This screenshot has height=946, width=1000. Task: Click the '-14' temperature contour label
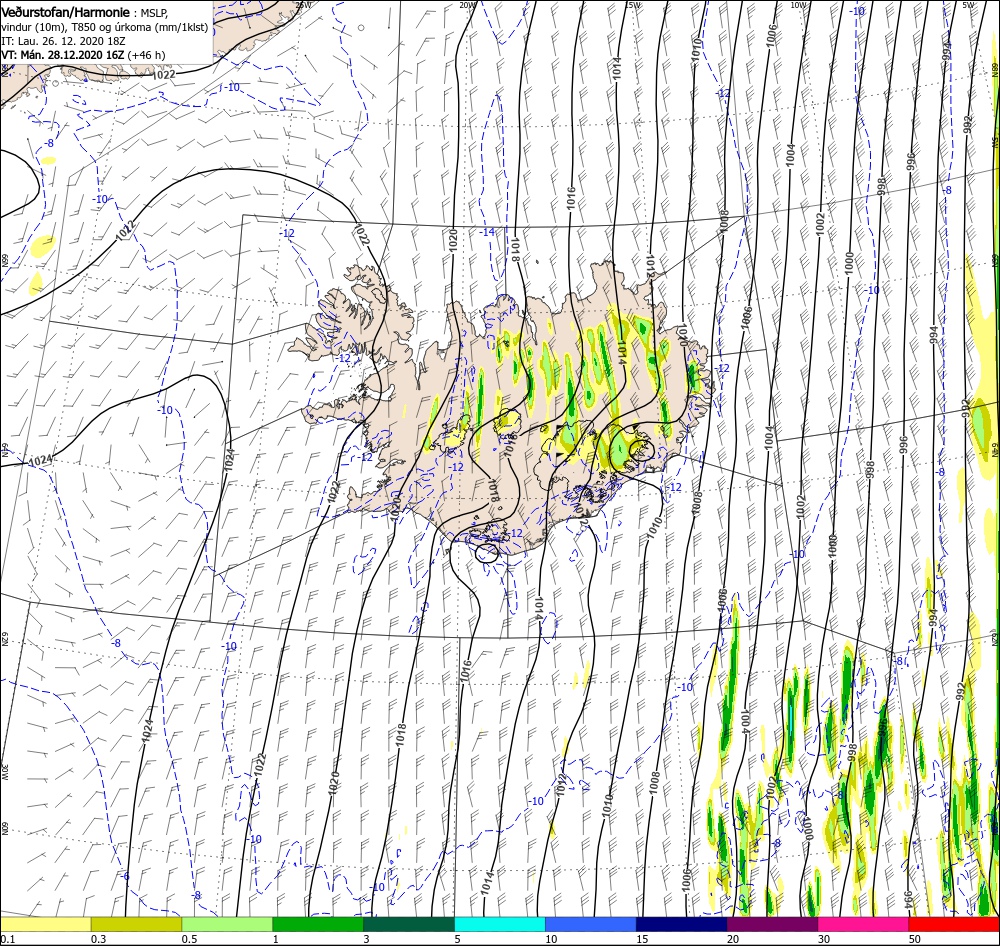click(x=487, y=232)
